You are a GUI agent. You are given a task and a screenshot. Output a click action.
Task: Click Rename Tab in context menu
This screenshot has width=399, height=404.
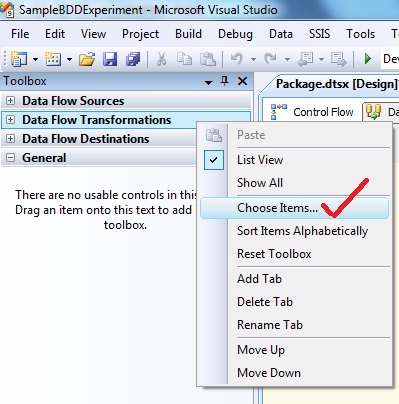click(x=295, y=325)
